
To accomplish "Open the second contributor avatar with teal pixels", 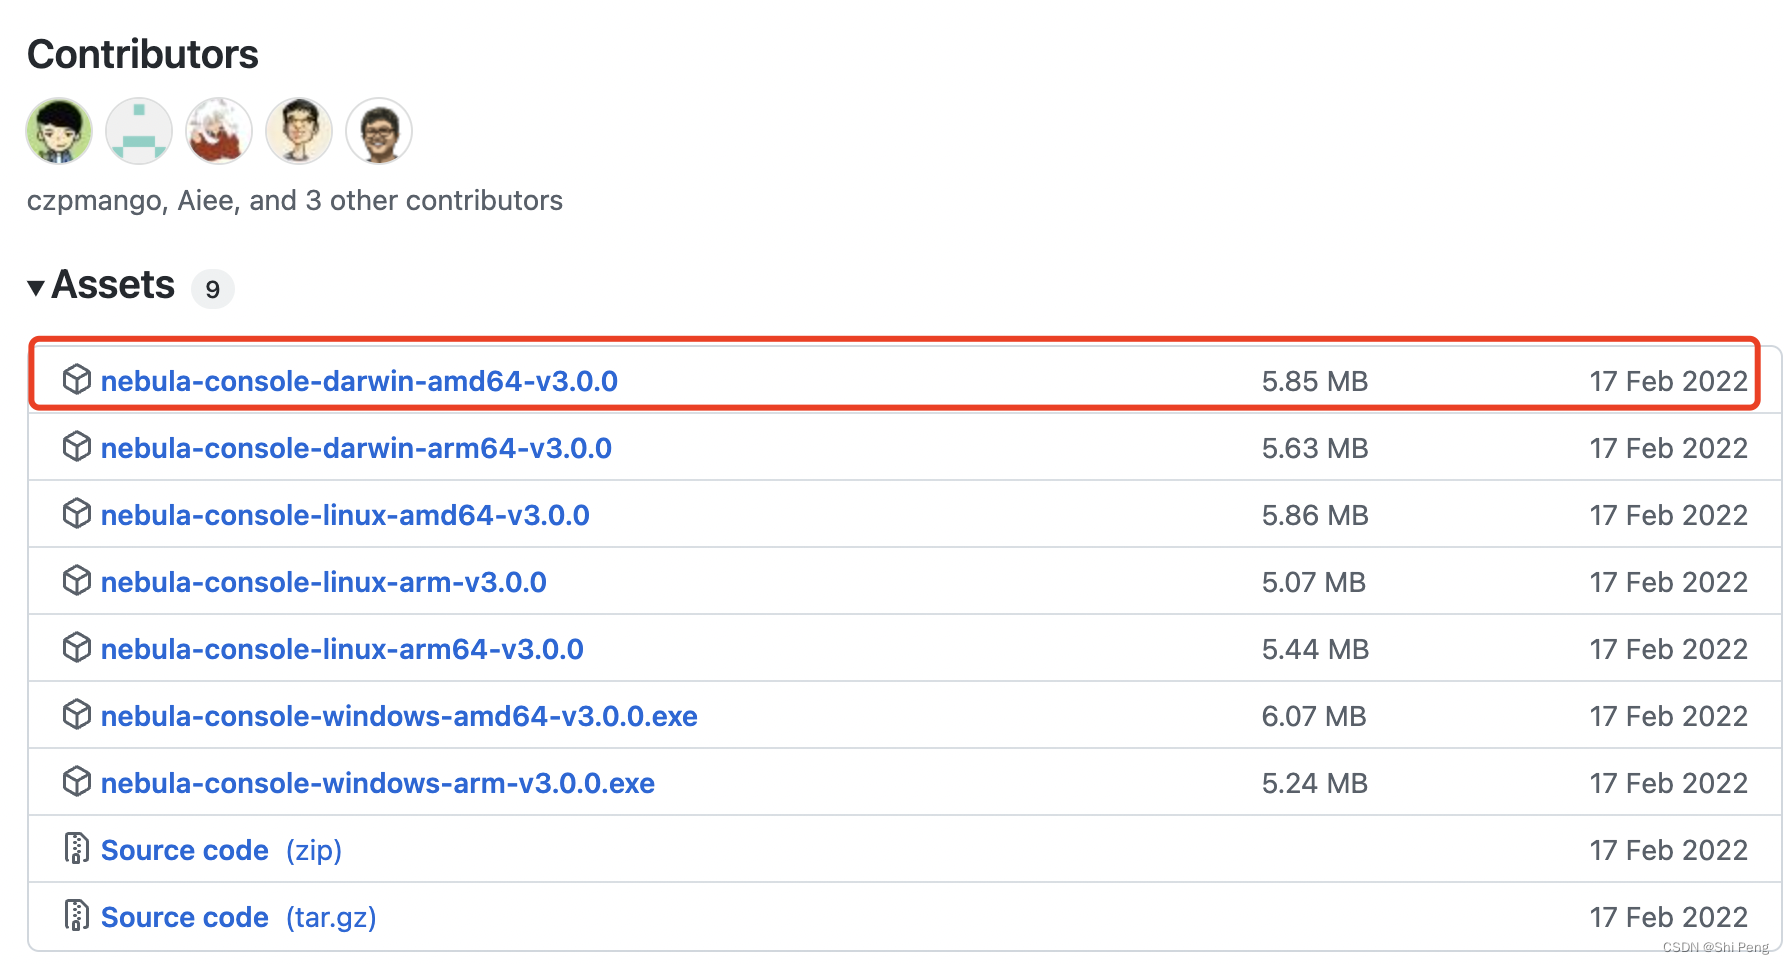I will tap(139, 131).
